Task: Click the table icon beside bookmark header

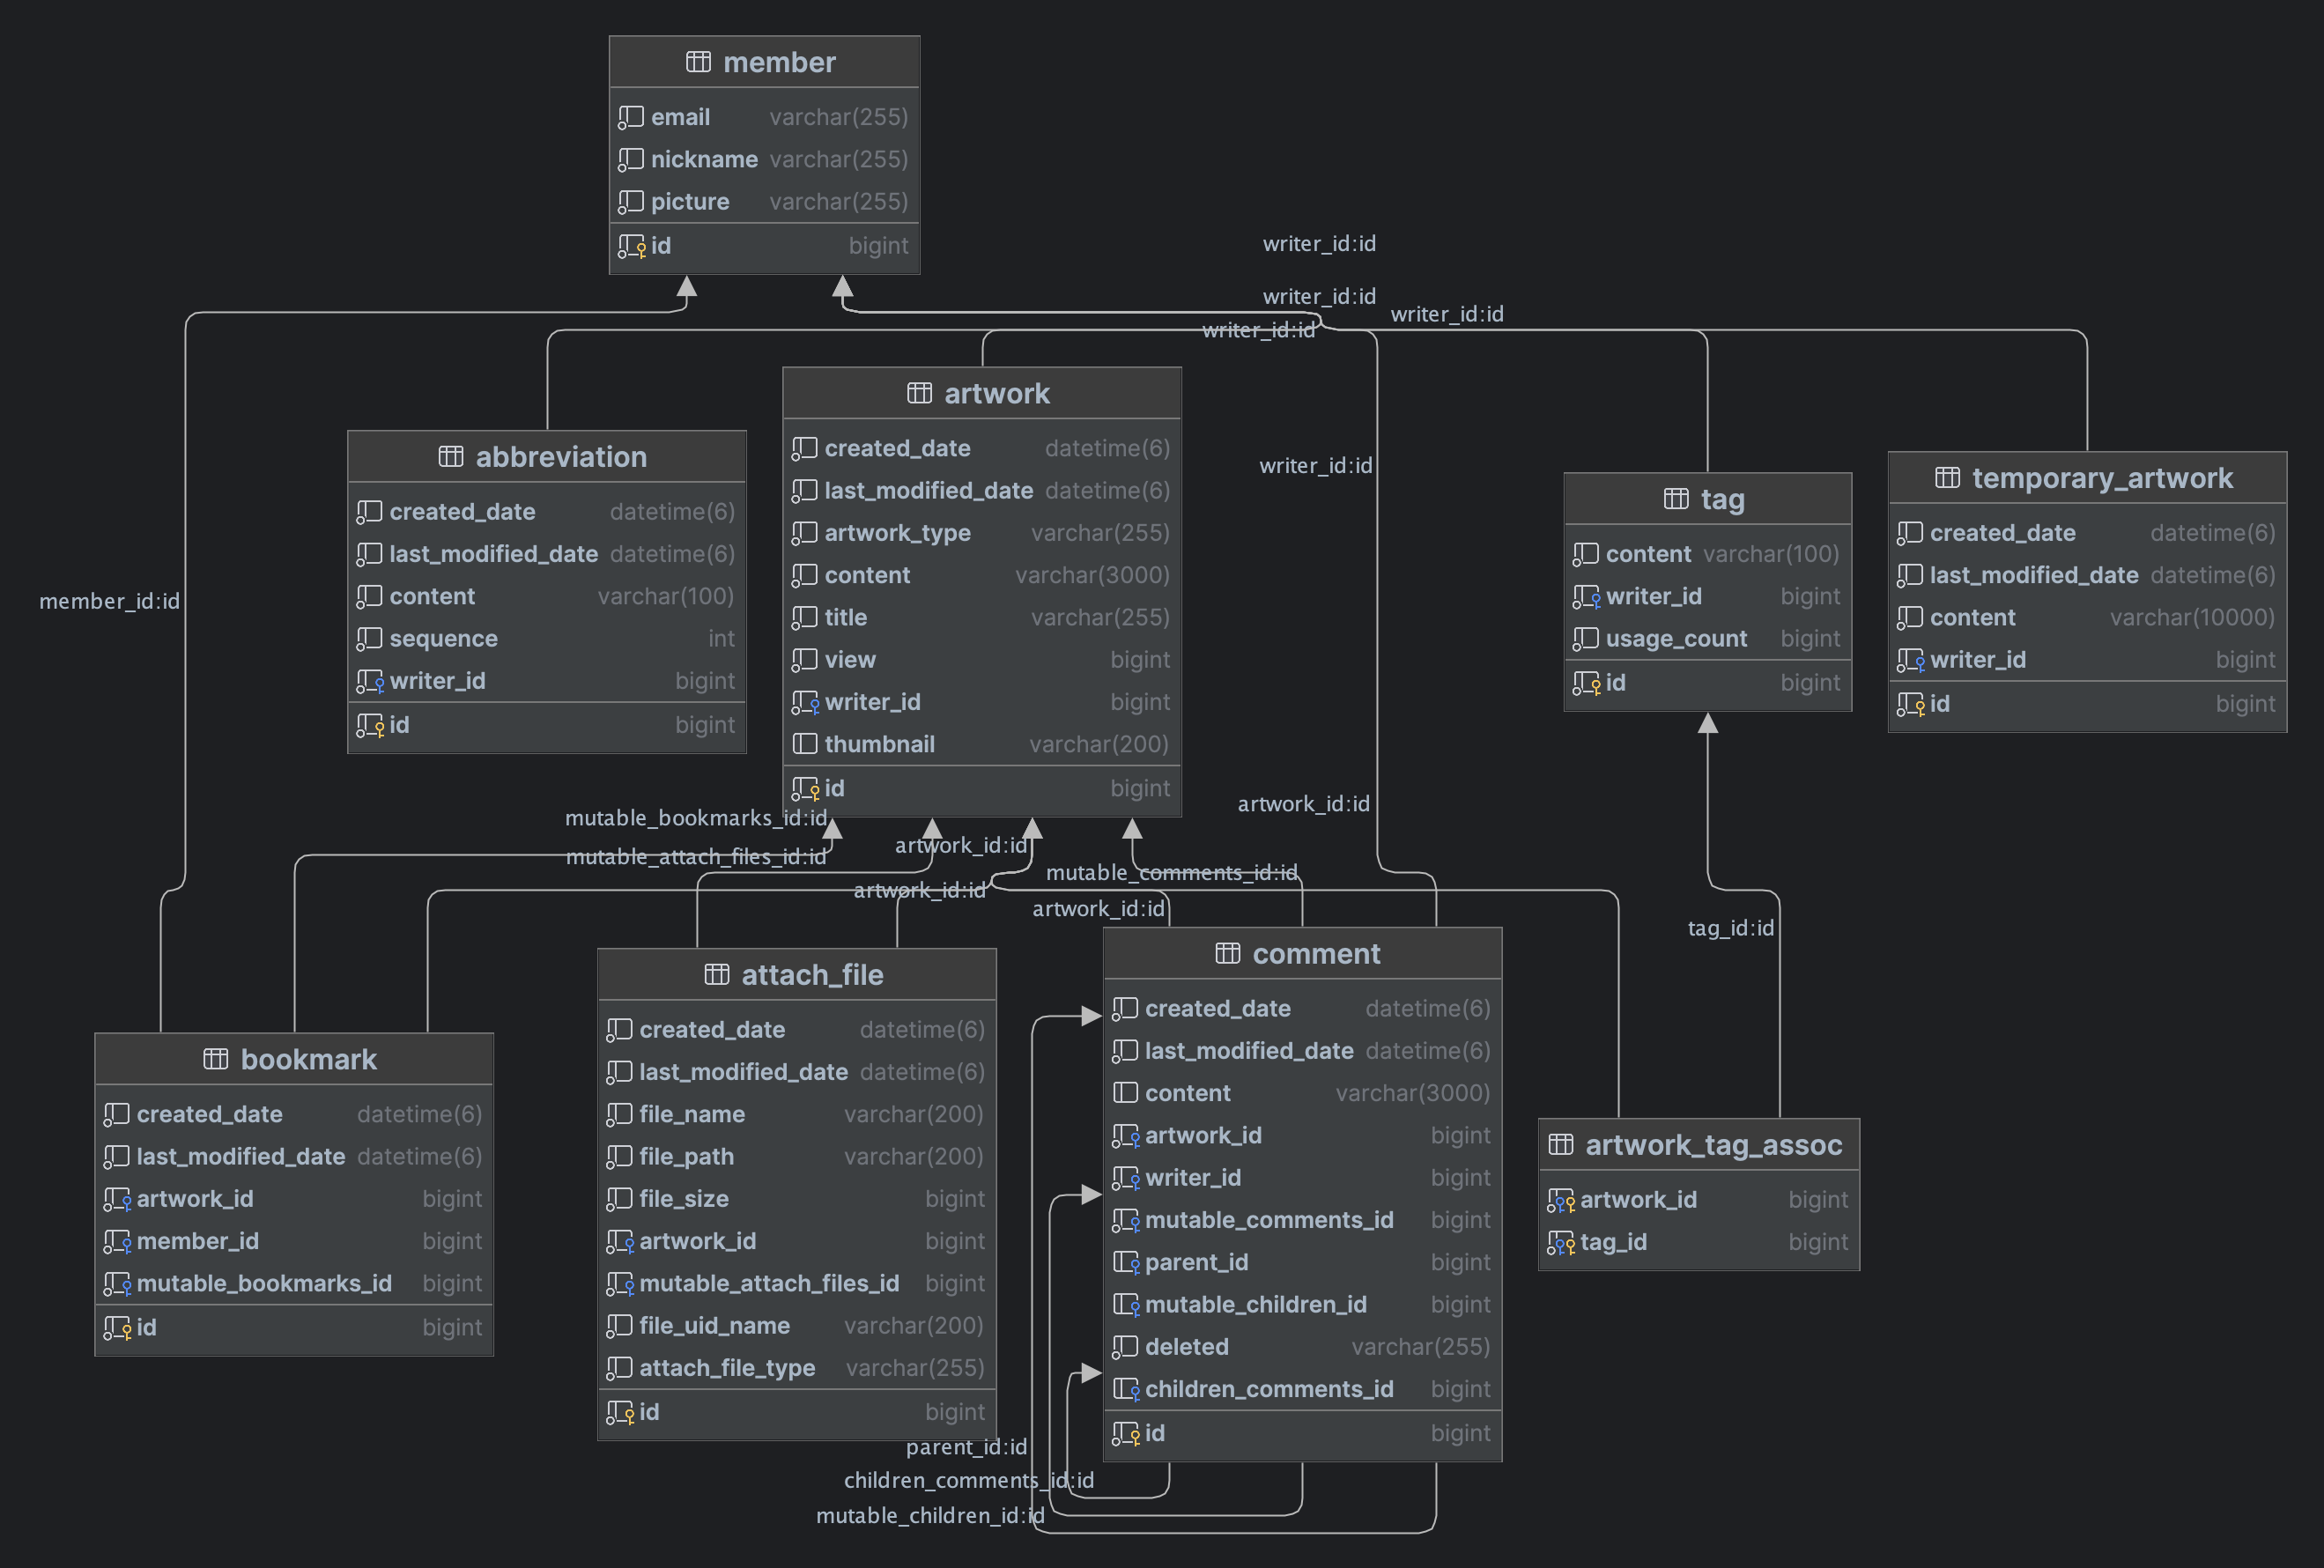Action: pyautogui.click(x=216, y=1059)
